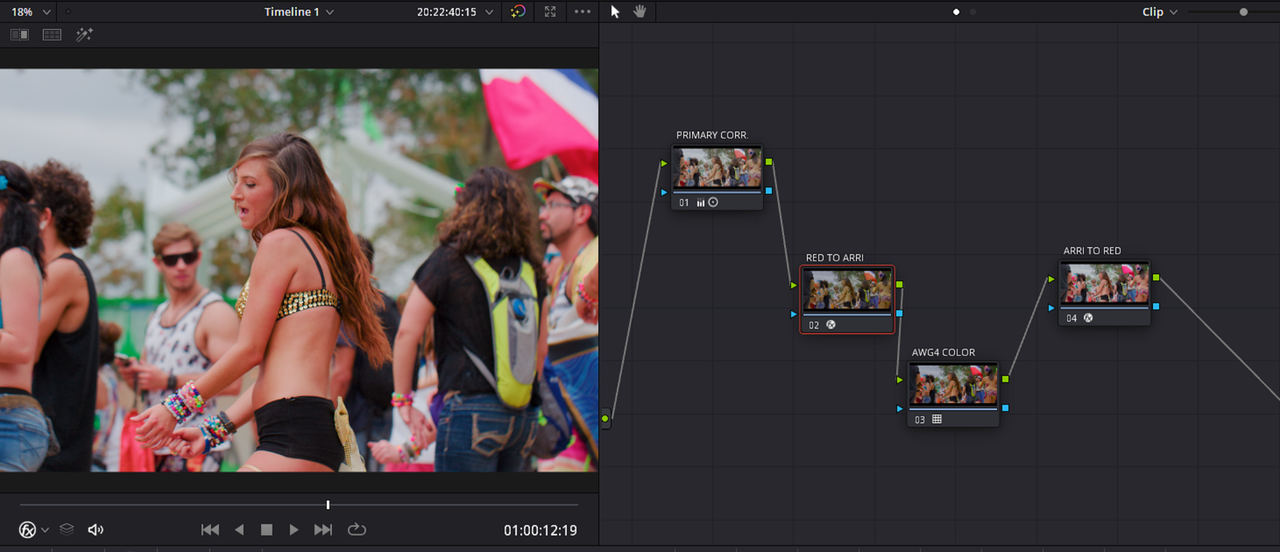Open the on-screen FX overlay control icon

tap(28, 530)
